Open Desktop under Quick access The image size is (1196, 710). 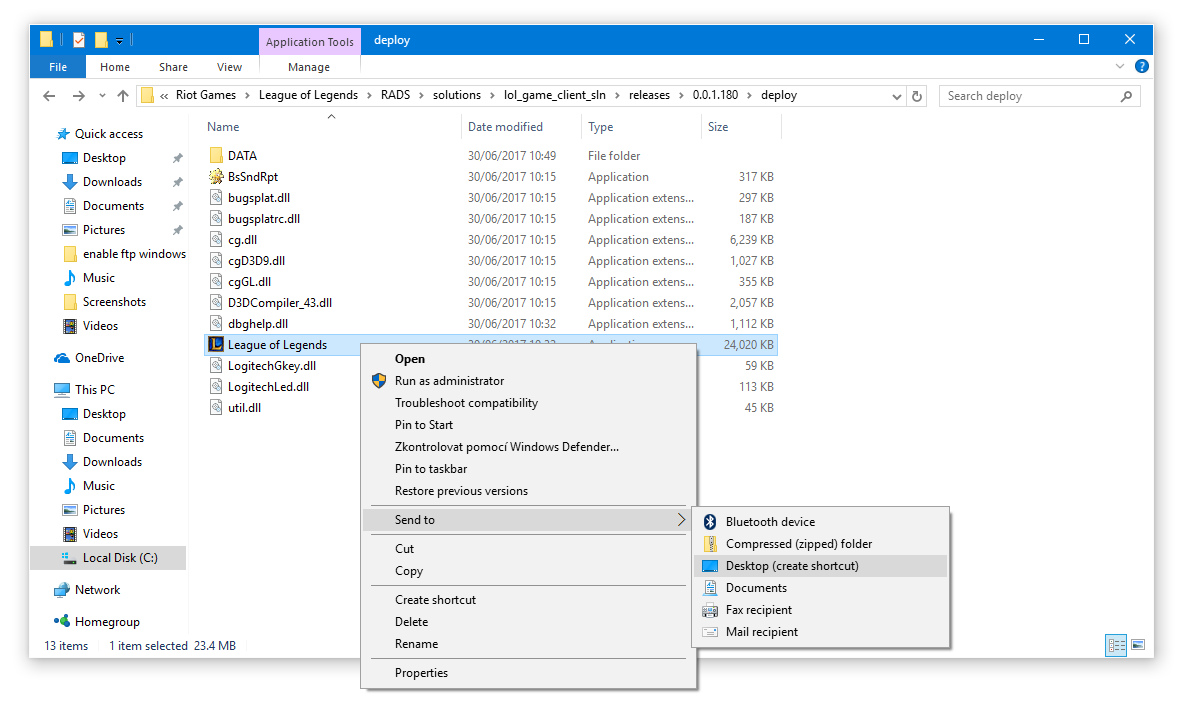coord(104,158)
